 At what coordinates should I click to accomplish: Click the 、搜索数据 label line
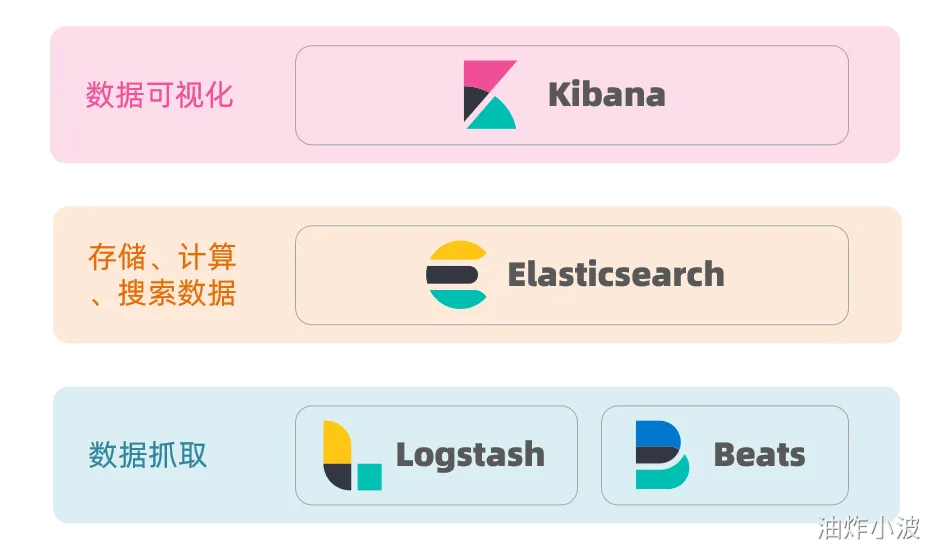(162, 294)
